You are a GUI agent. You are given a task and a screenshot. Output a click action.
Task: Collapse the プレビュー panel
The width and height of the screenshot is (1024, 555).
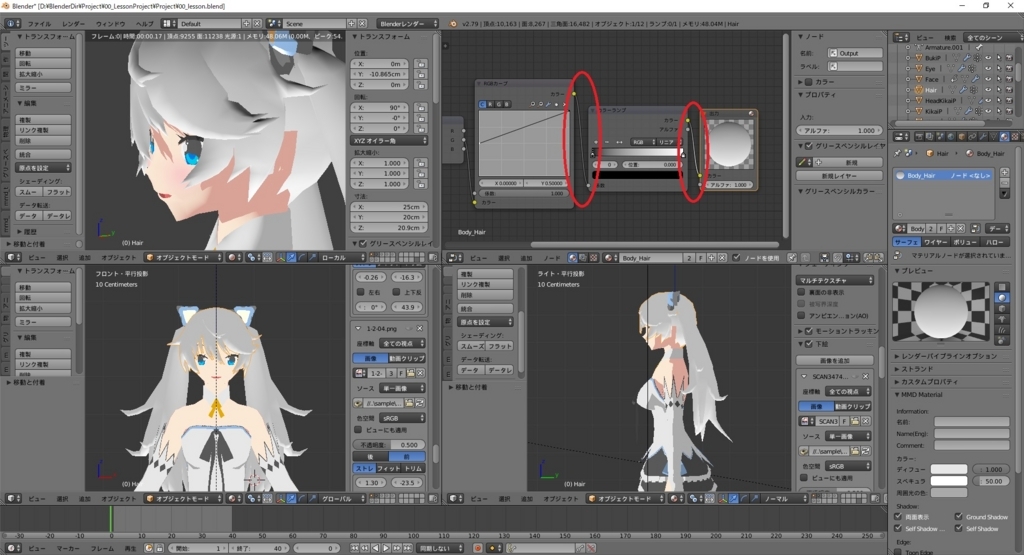click(x=914, y=270)
